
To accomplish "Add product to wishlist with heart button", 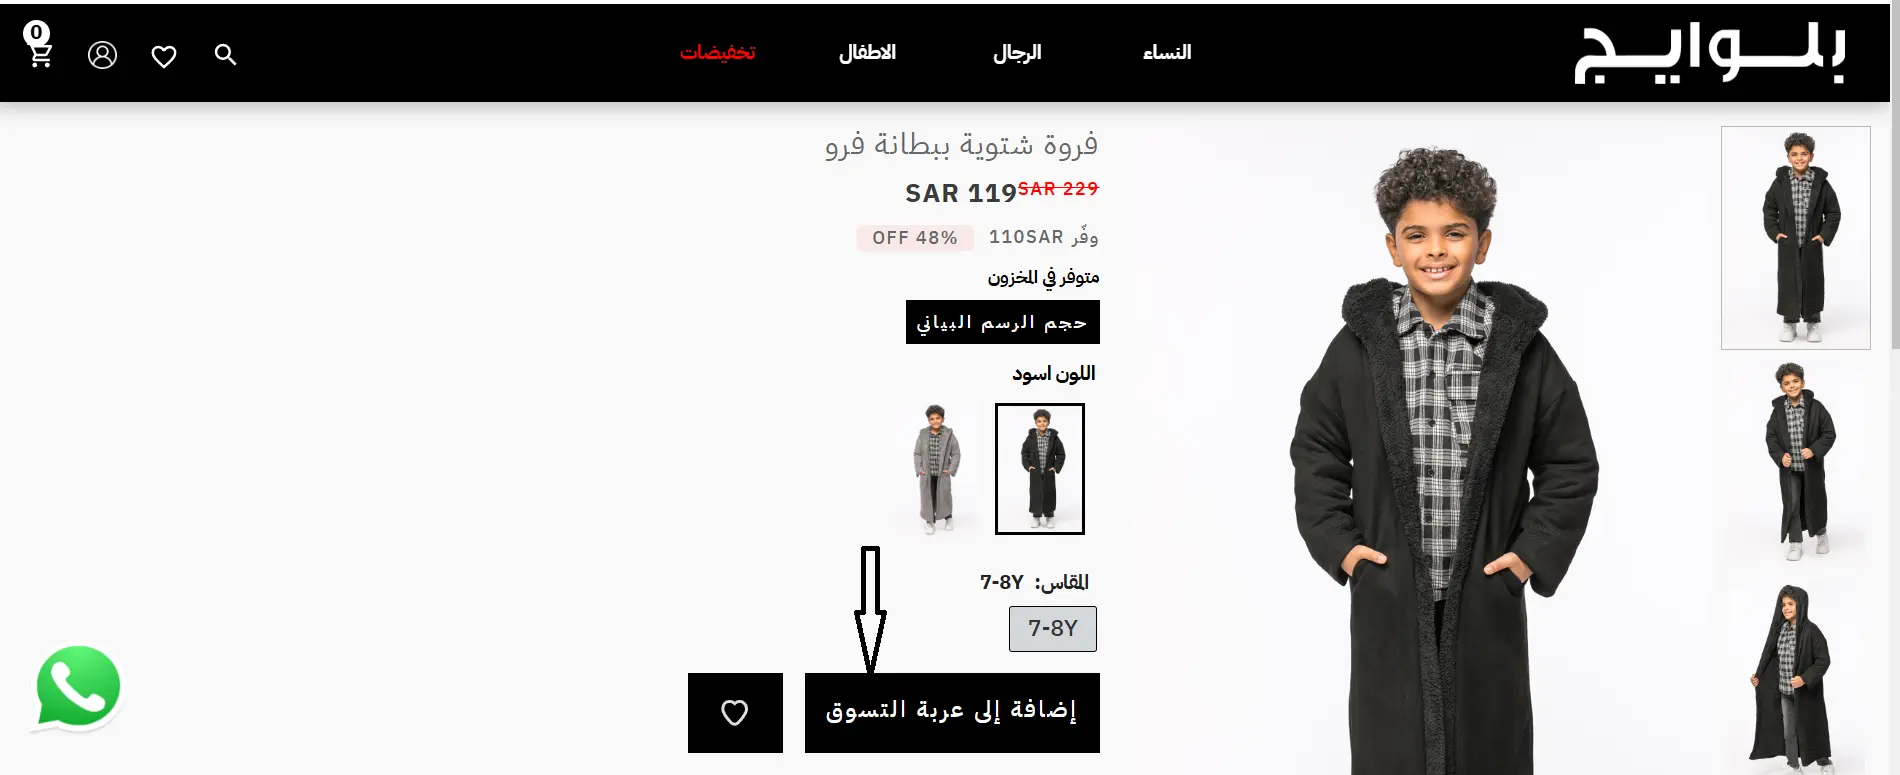I will pyautogui.click(x=735, y=713).
